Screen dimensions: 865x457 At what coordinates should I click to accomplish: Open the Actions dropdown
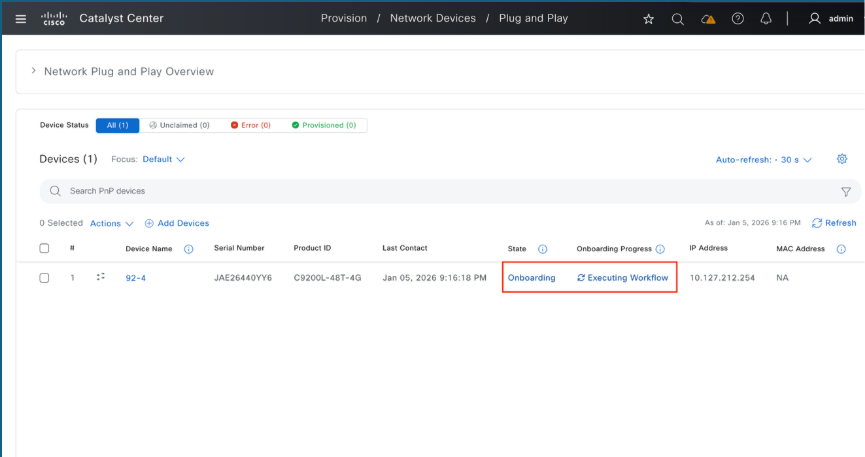point(111,224)
